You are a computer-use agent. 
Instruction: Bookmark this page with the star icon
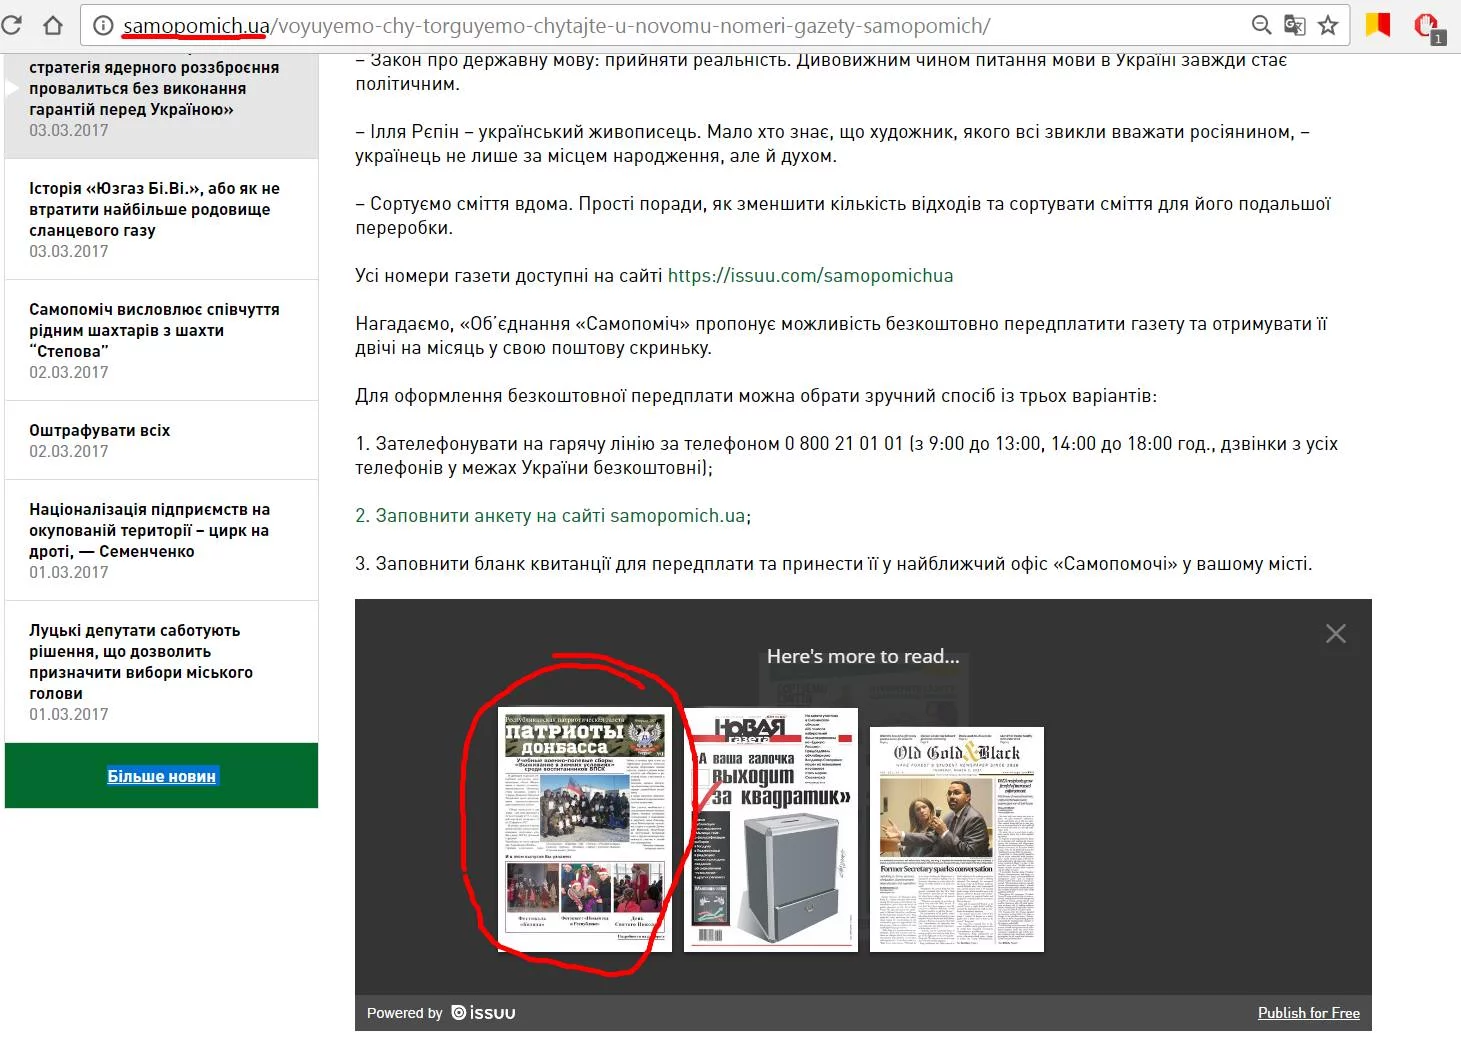tap(1328, 25)
